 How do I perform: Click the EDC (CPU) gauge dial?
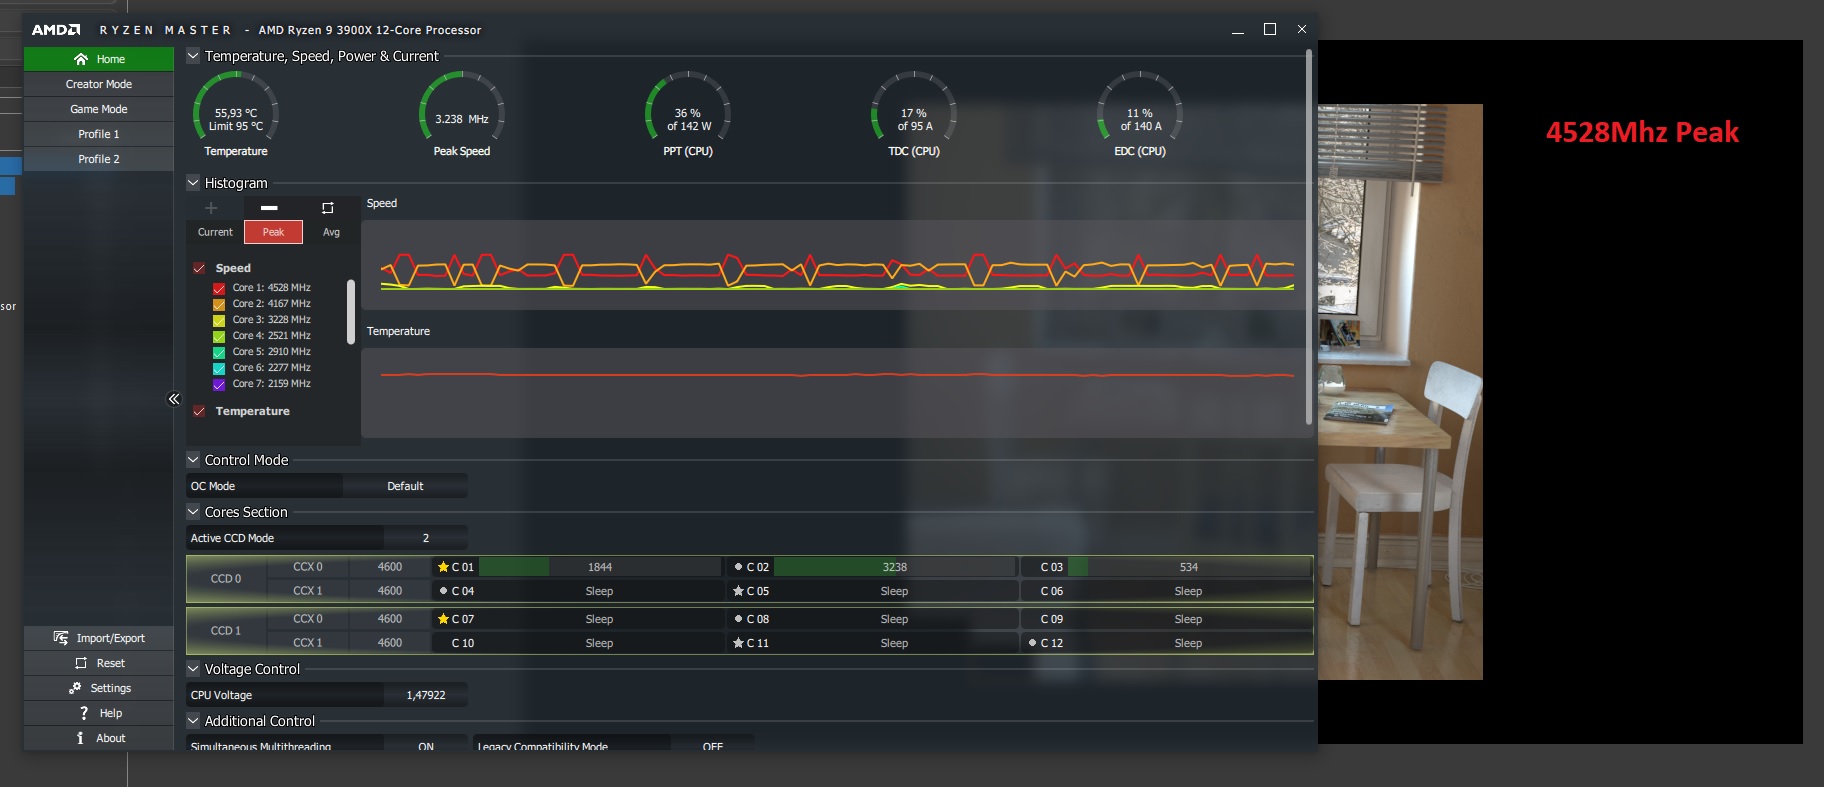click(x=1140, y=108)
